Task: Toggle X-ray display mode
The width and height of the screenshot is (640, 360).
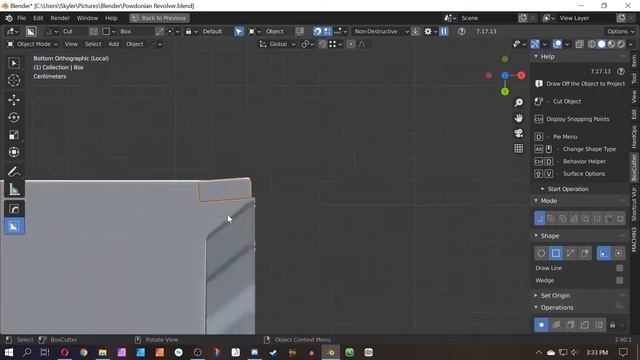Action: (x=579, y=44)
